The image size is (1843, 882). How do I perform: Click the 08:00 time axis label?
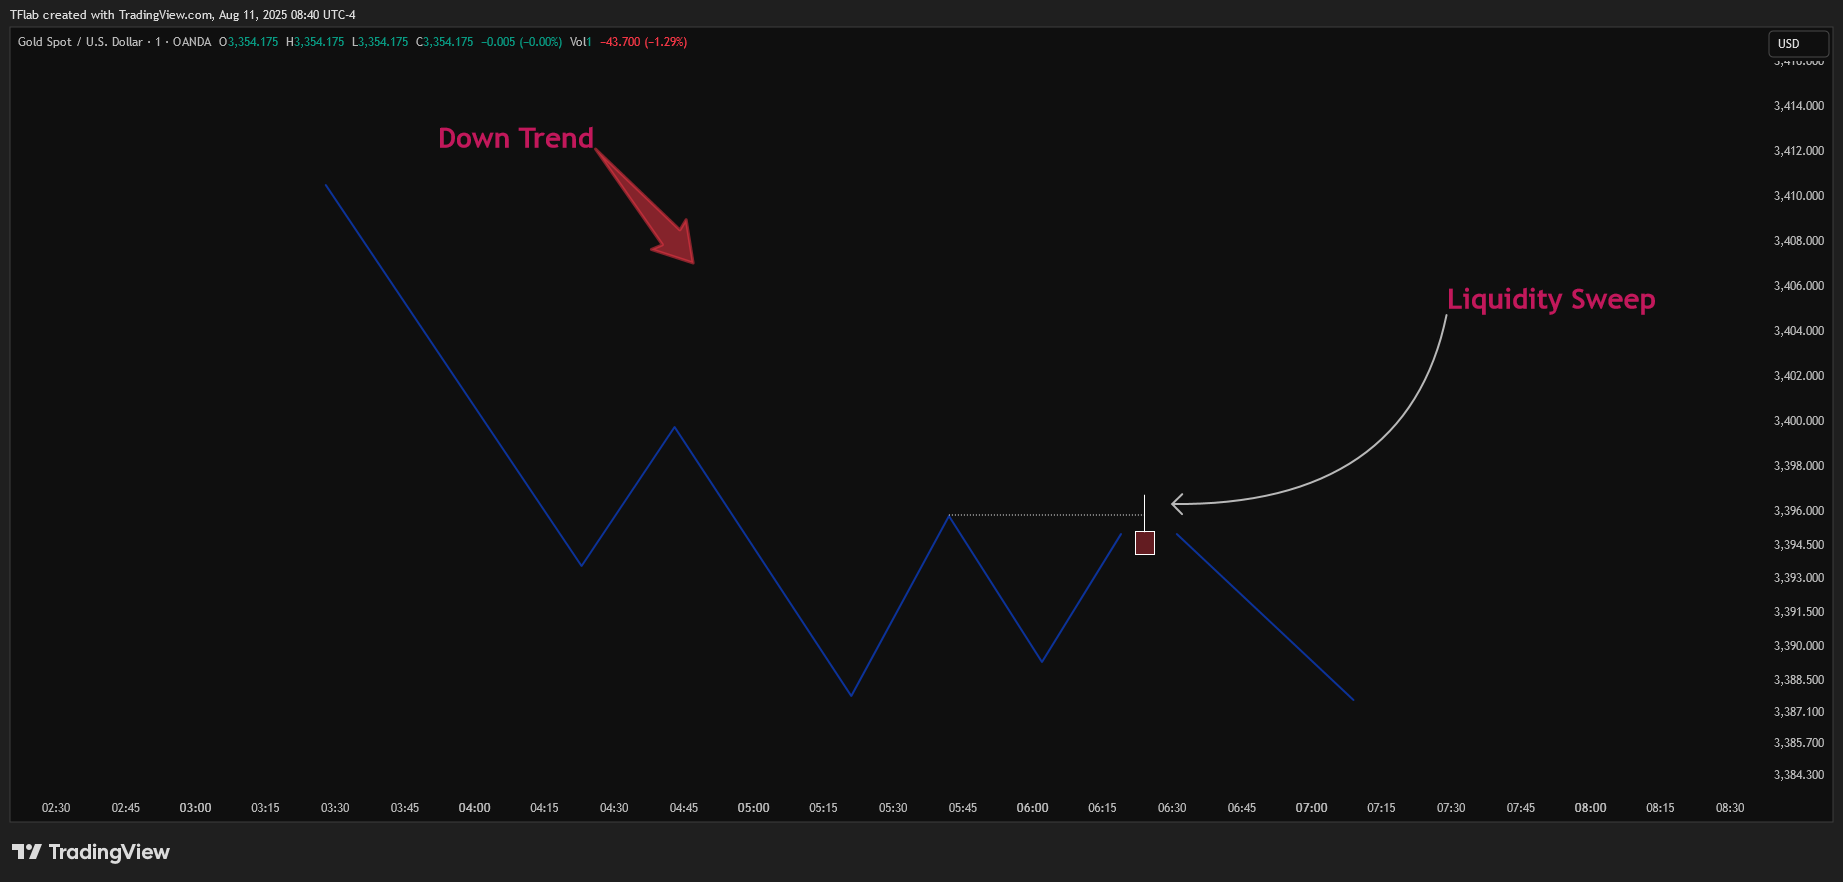pos(1590,808)
